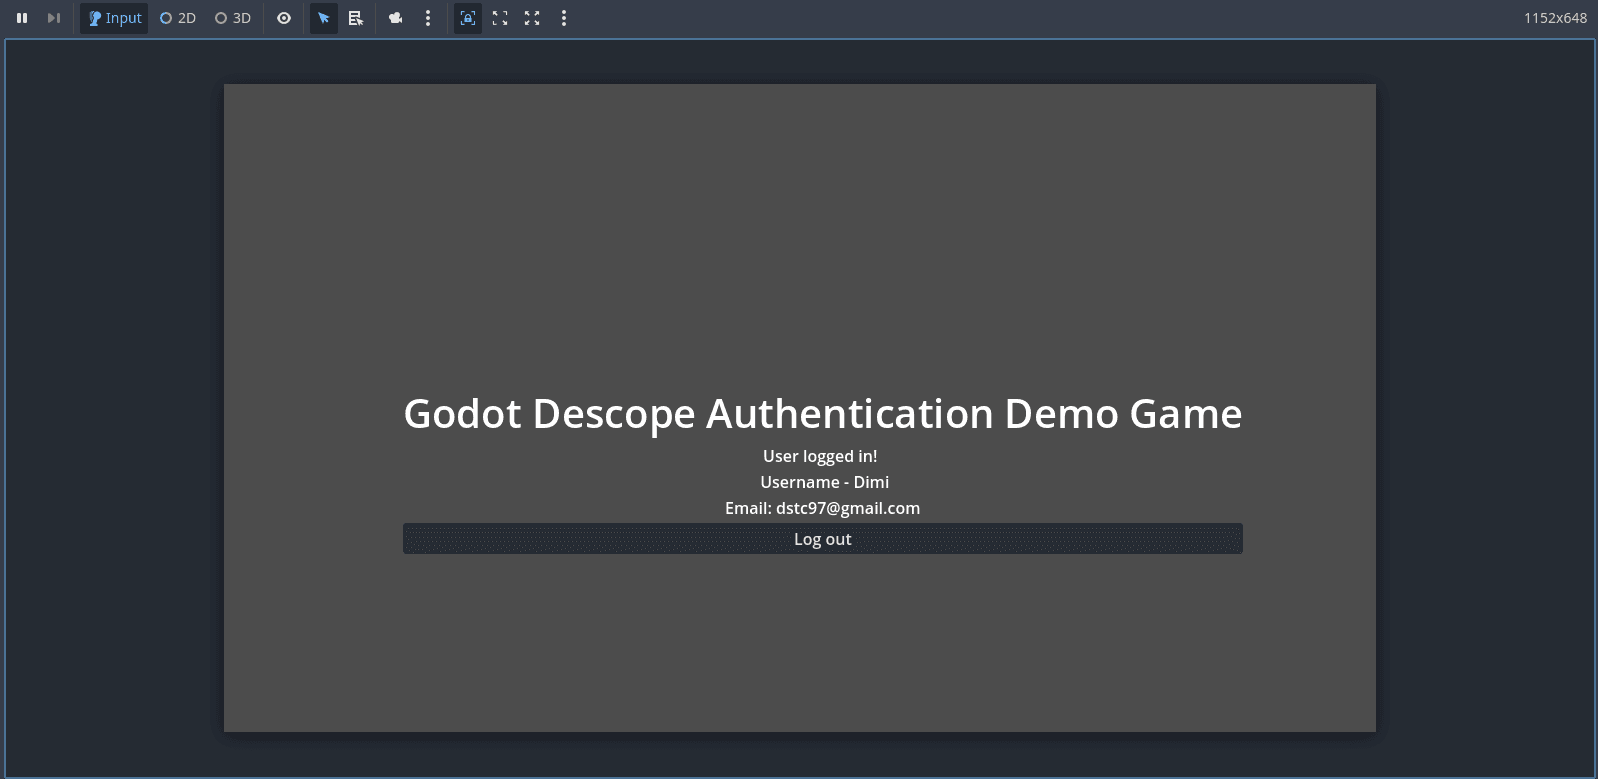Pause the running game

tap(22, 18)
